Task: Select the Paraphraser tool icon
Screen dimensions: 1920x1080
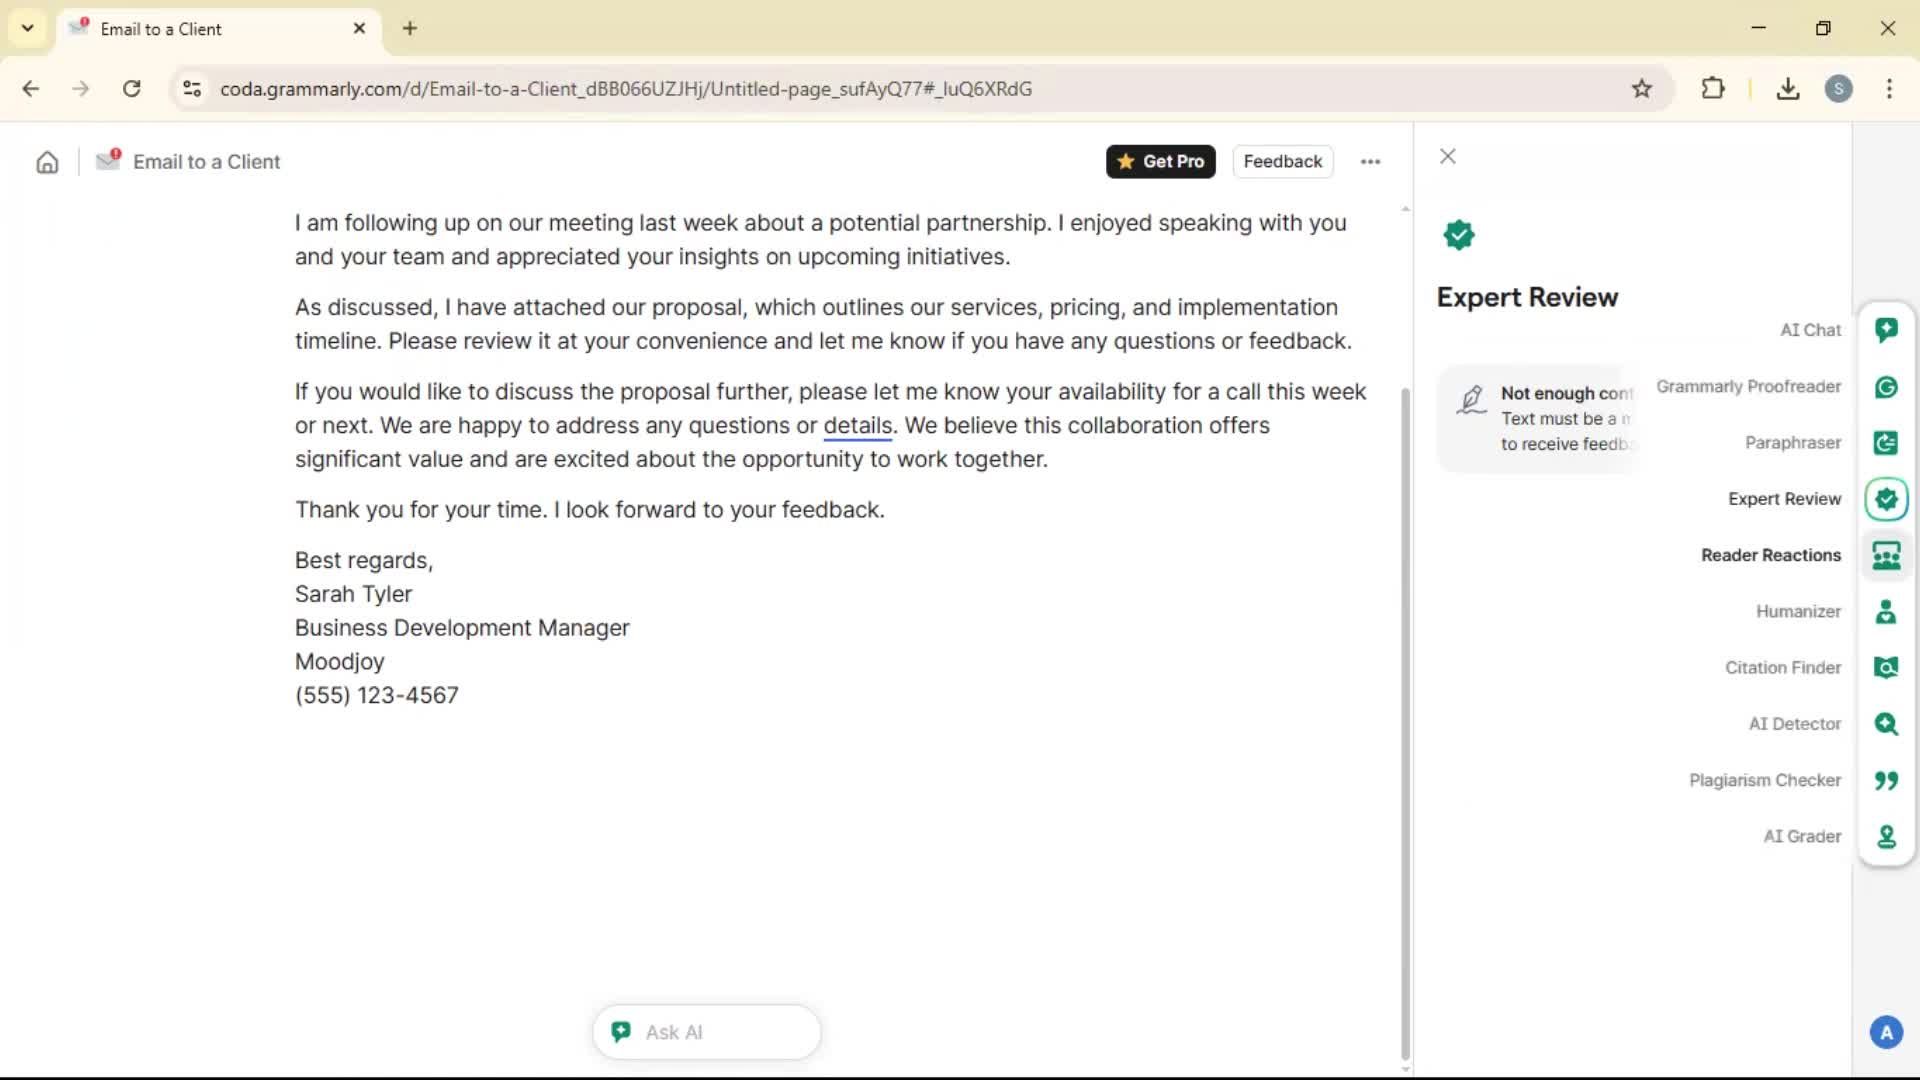Action: click(x=1886, y=443)
